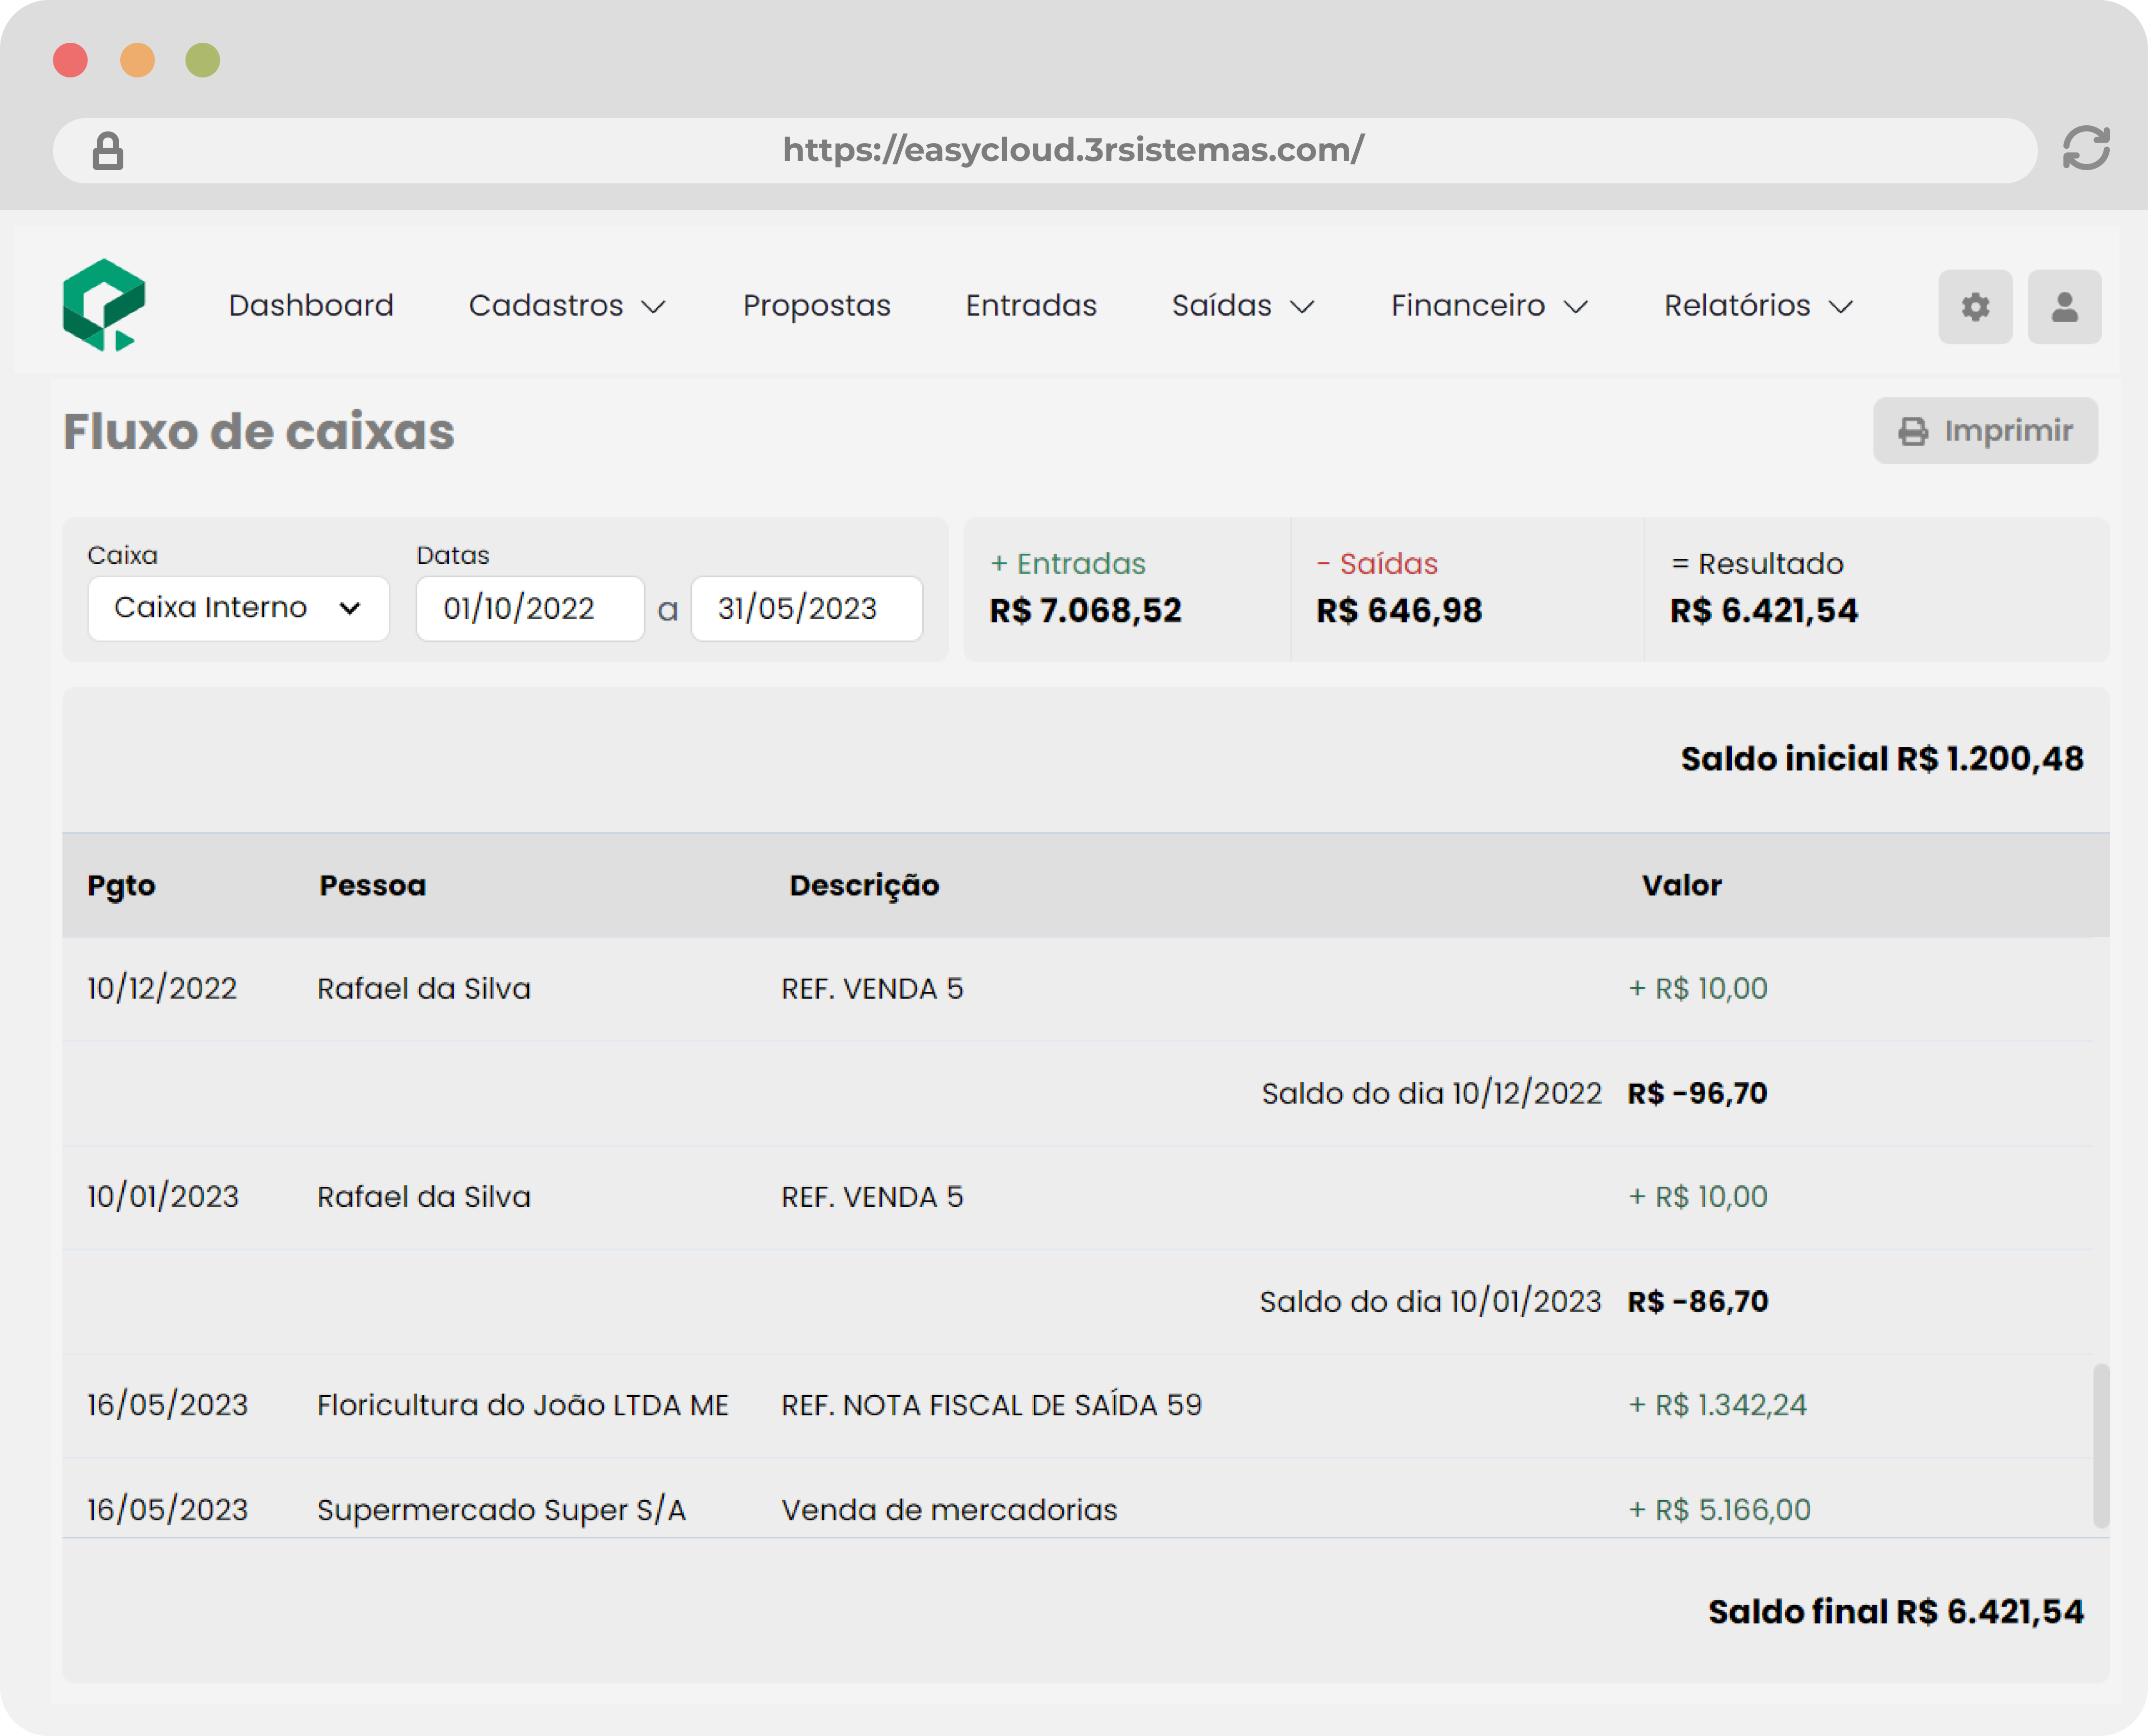Open the Entradas page
Screen dimensions: 2148x1736
1031,305
